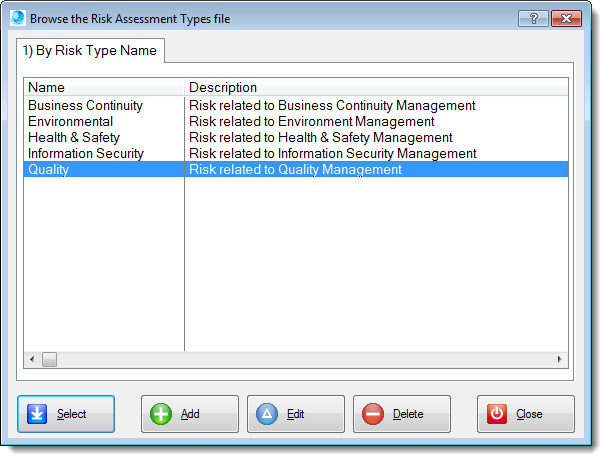Image resolution: width=607 pixels, height=461 pixels.
Task: Choose the Health & Safety entry
Action: click(74, 137)
